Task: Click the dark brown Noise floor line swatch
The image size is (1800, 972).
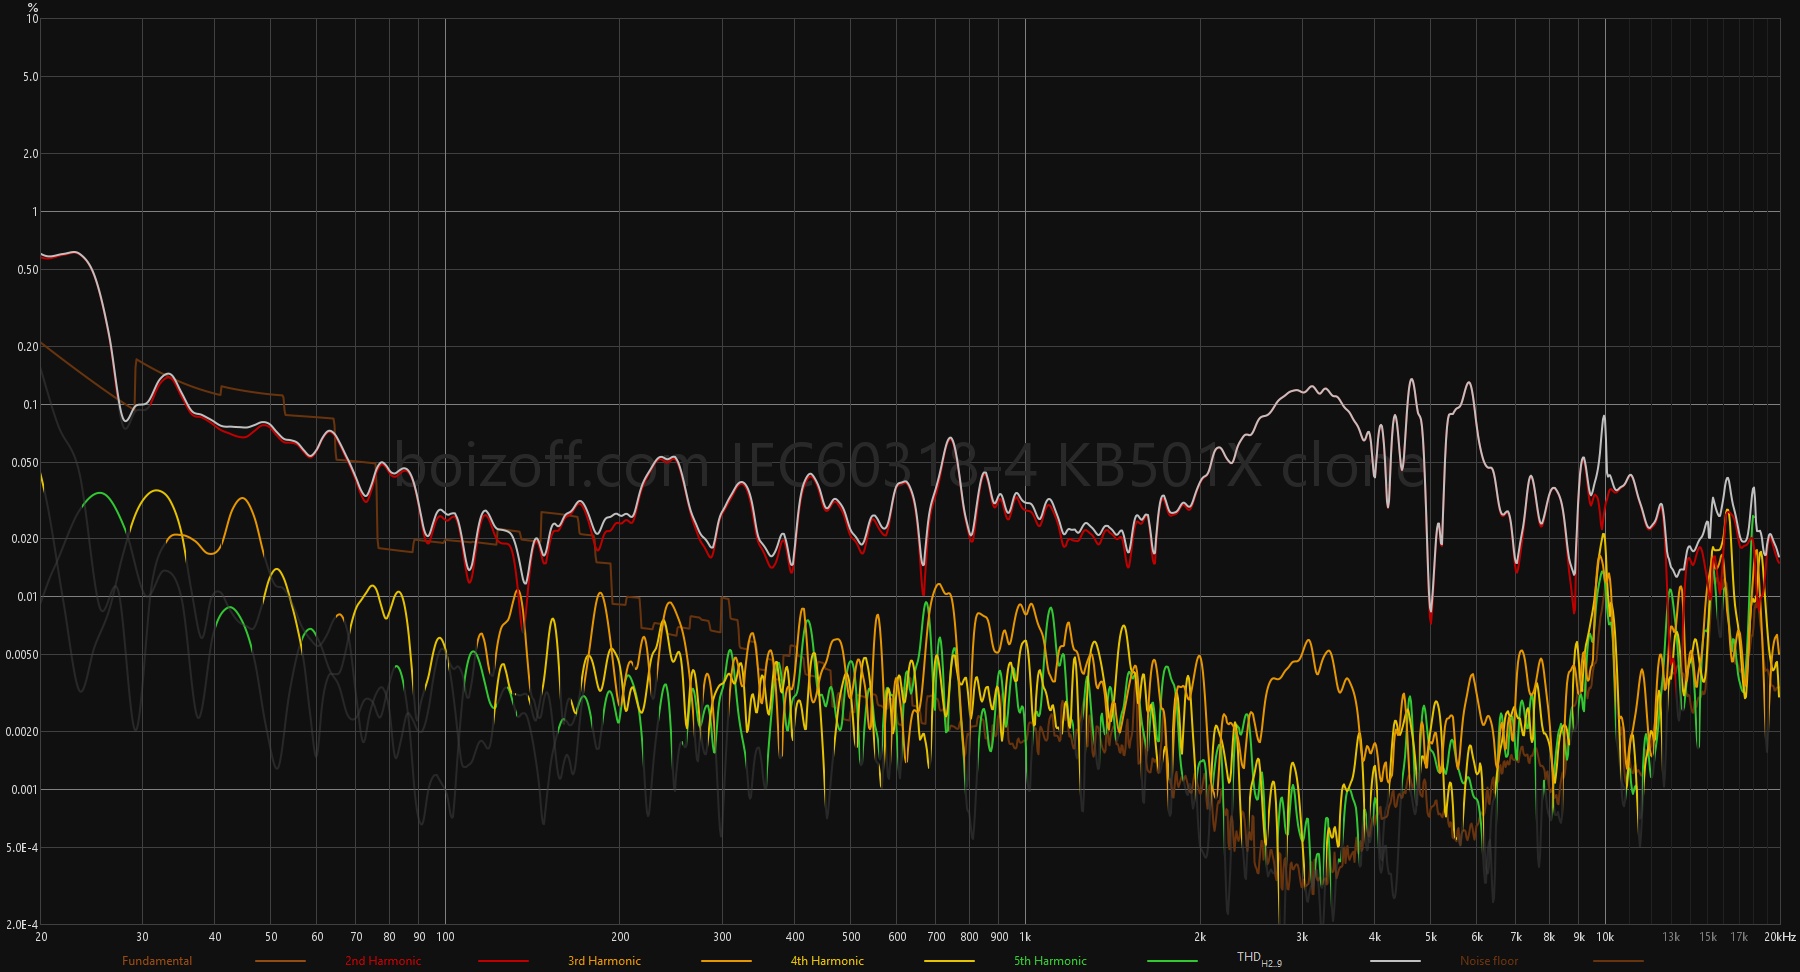Action: [x=1618, y=961]
